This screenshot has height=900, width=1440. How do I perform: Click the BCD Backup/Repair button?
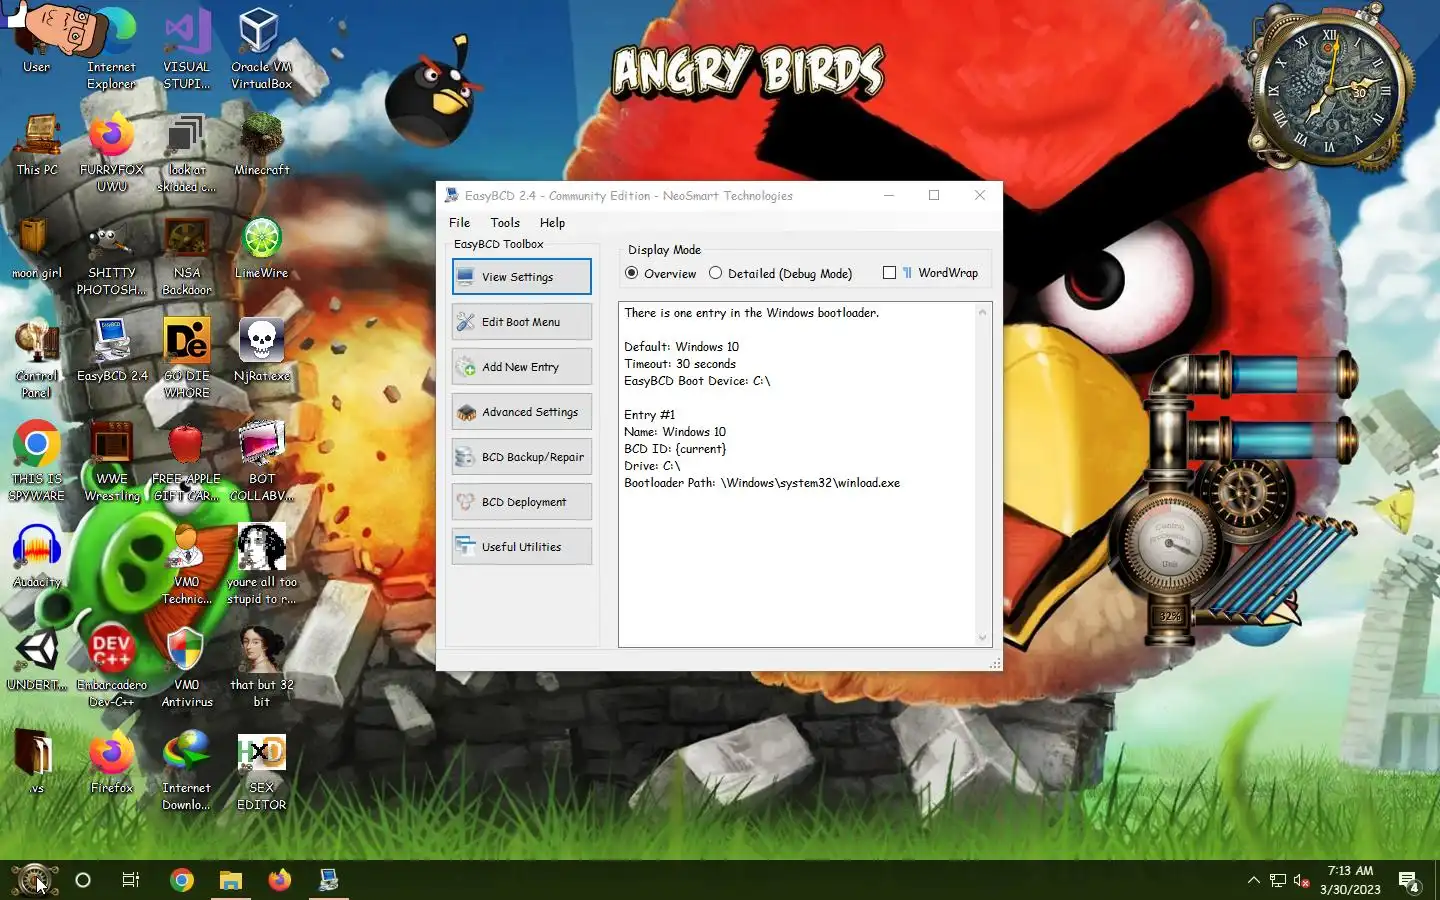[x=521, y=457]
